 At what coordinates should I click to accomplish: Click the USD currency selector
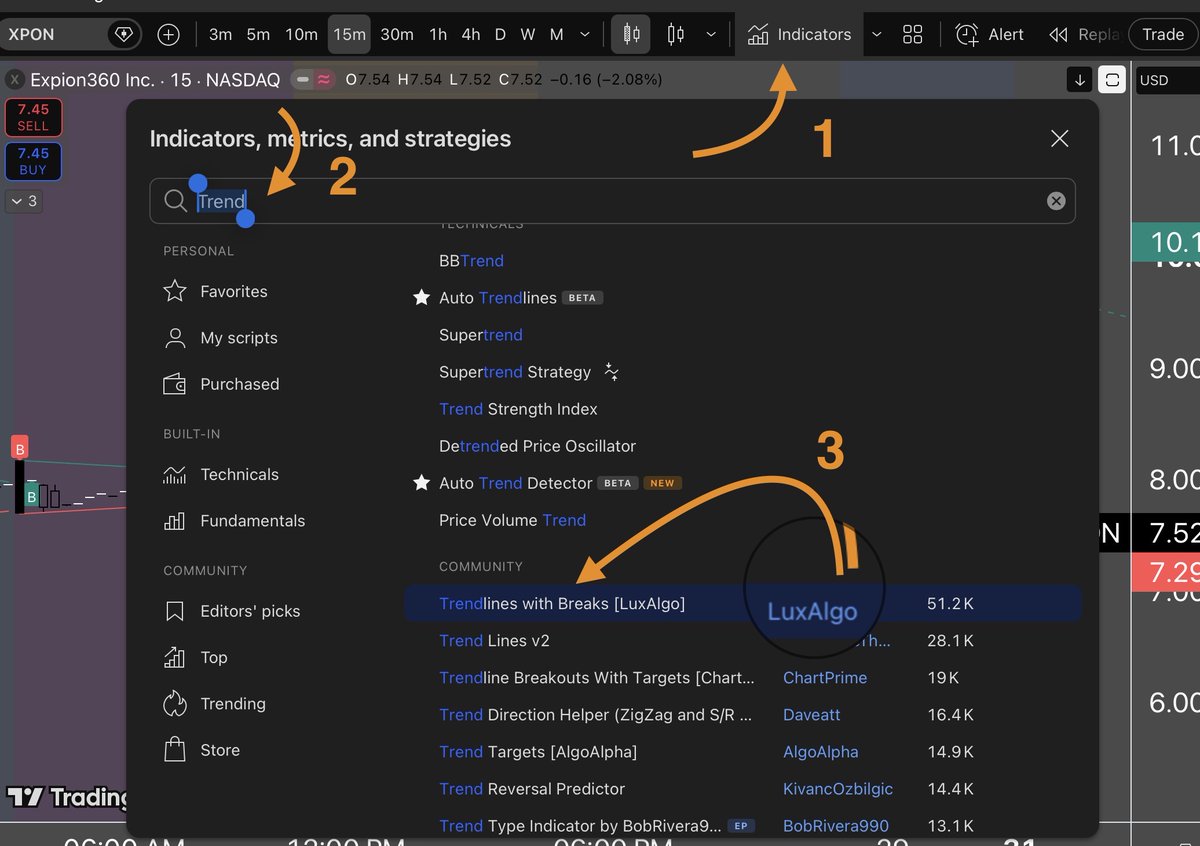[x=1167, y=80]
